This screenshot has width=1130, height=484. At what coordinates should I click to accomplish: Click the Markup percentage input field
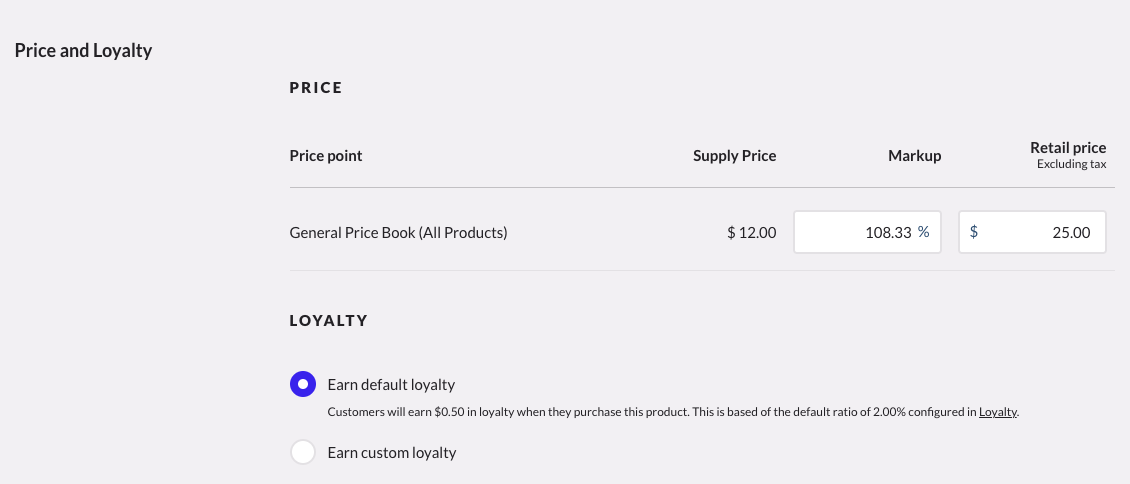860,232
